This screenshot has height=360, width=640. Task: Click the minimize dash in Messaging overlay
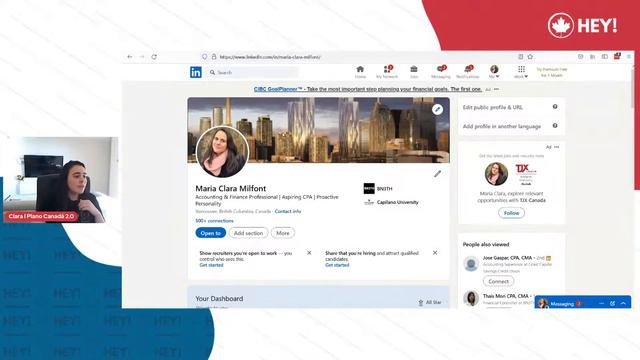coord(601,304)
